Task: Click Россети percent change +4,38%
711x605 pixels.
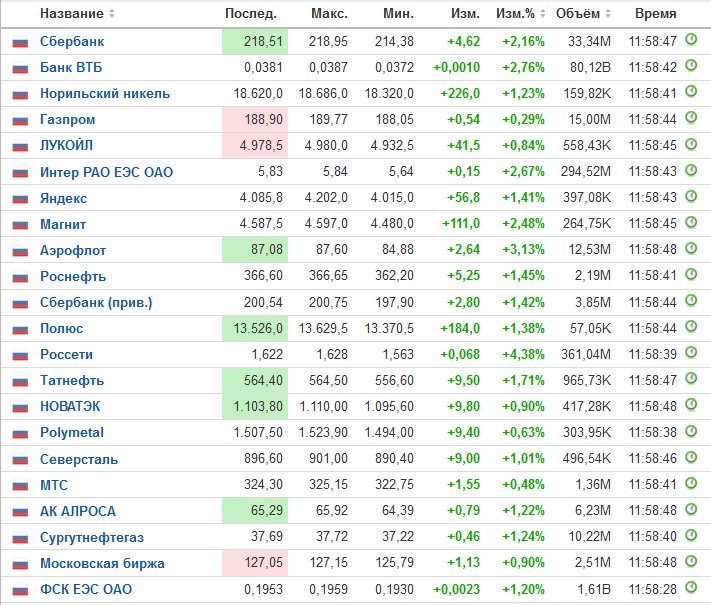Action: click(x=523, y=354)
